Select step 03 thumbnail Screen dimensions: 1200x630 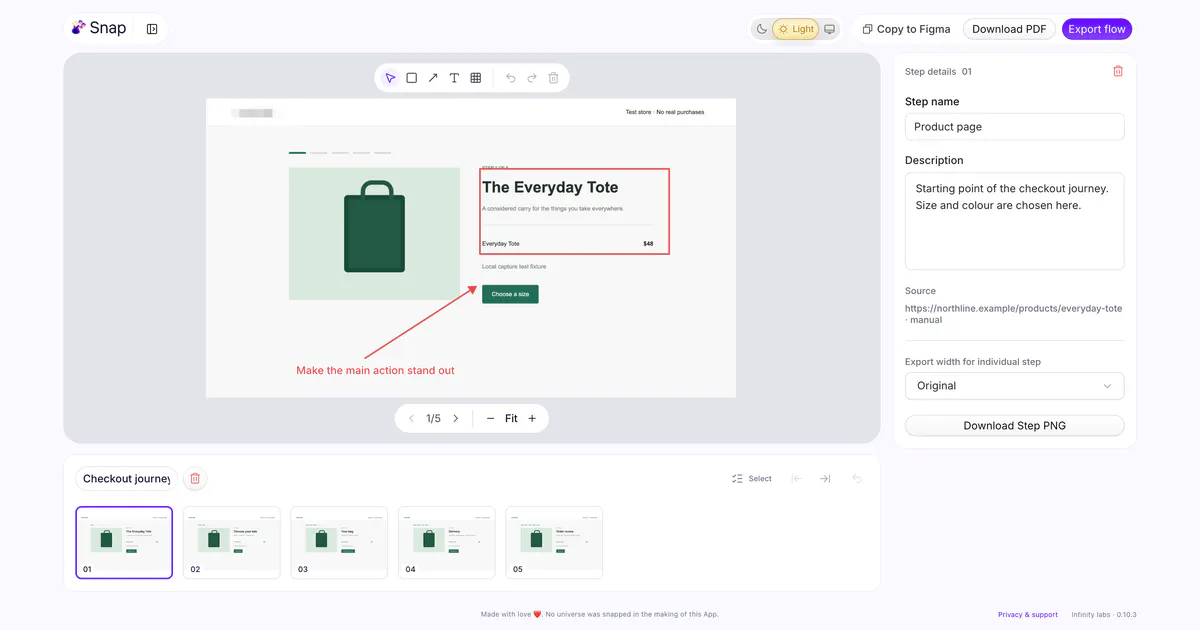tap(339, 543)
